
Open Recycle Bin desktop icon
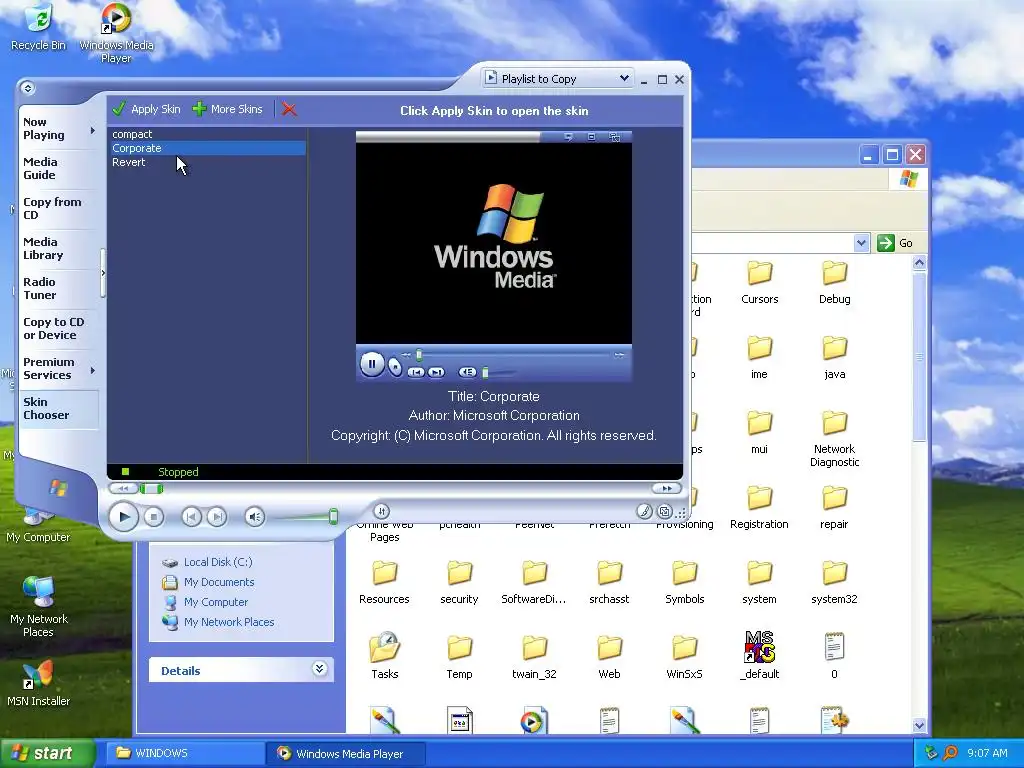(38, 27)
